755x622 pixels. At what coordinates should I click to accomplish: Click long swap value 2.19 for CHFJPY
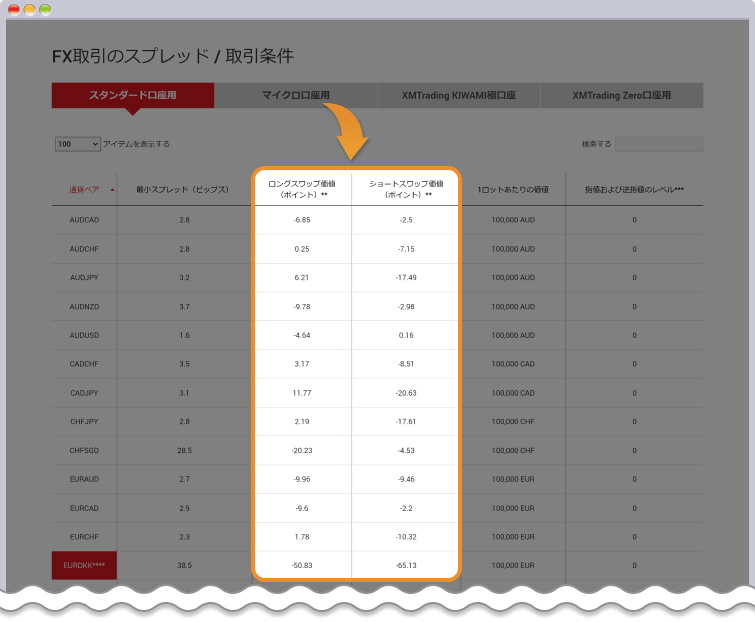pos(302,422)
